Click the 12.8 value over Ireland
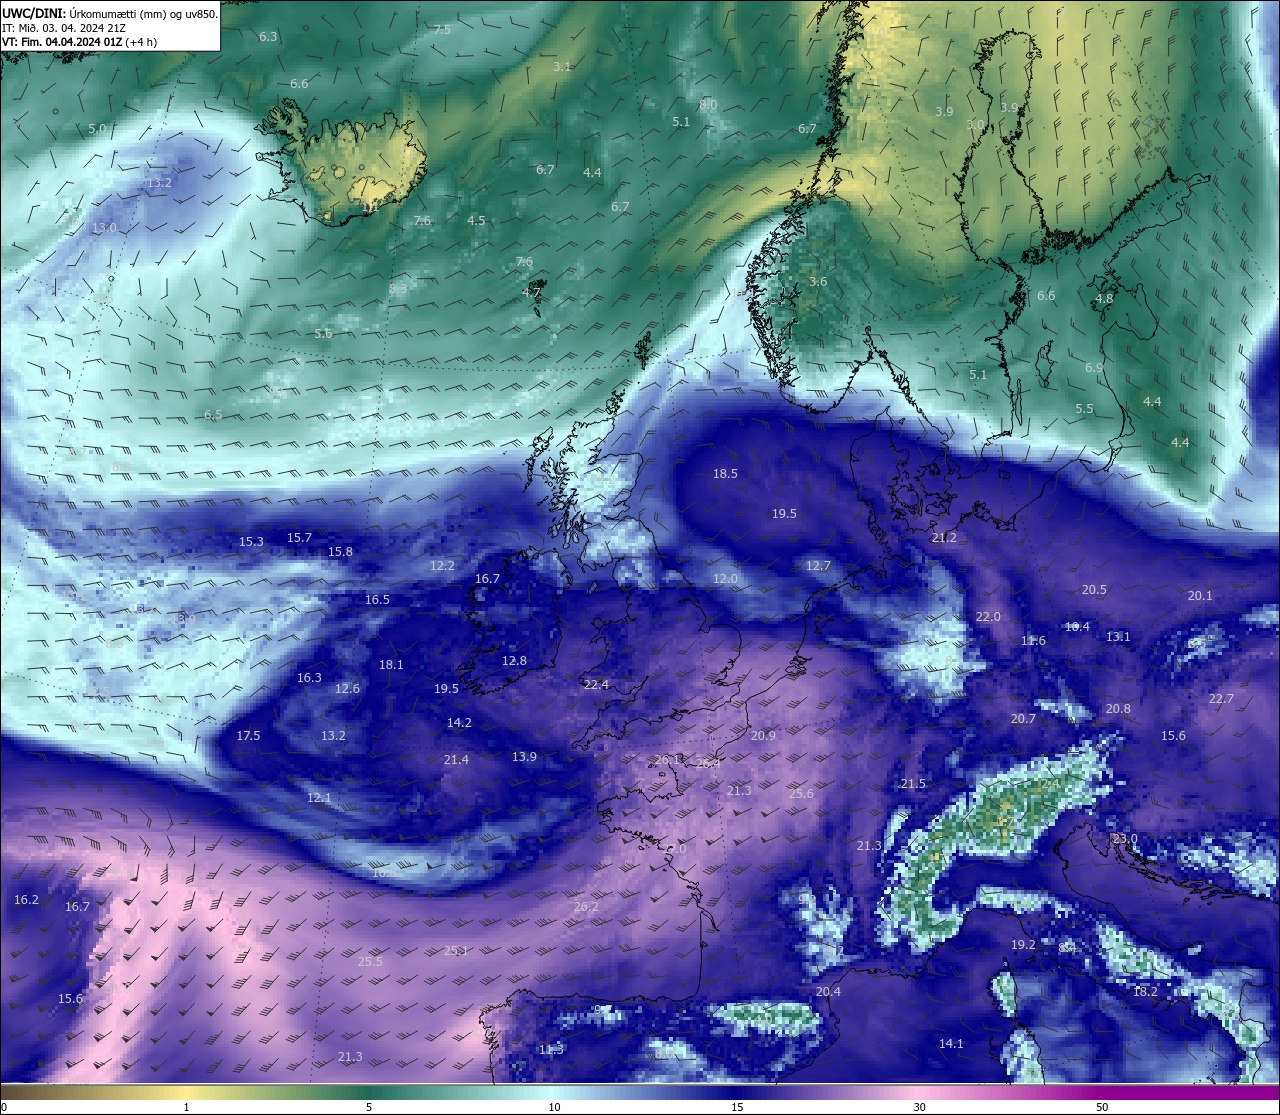Image resolution: width=1280 pixels, height=1115 pixels. pyautogui.click(x=514, y=661)
